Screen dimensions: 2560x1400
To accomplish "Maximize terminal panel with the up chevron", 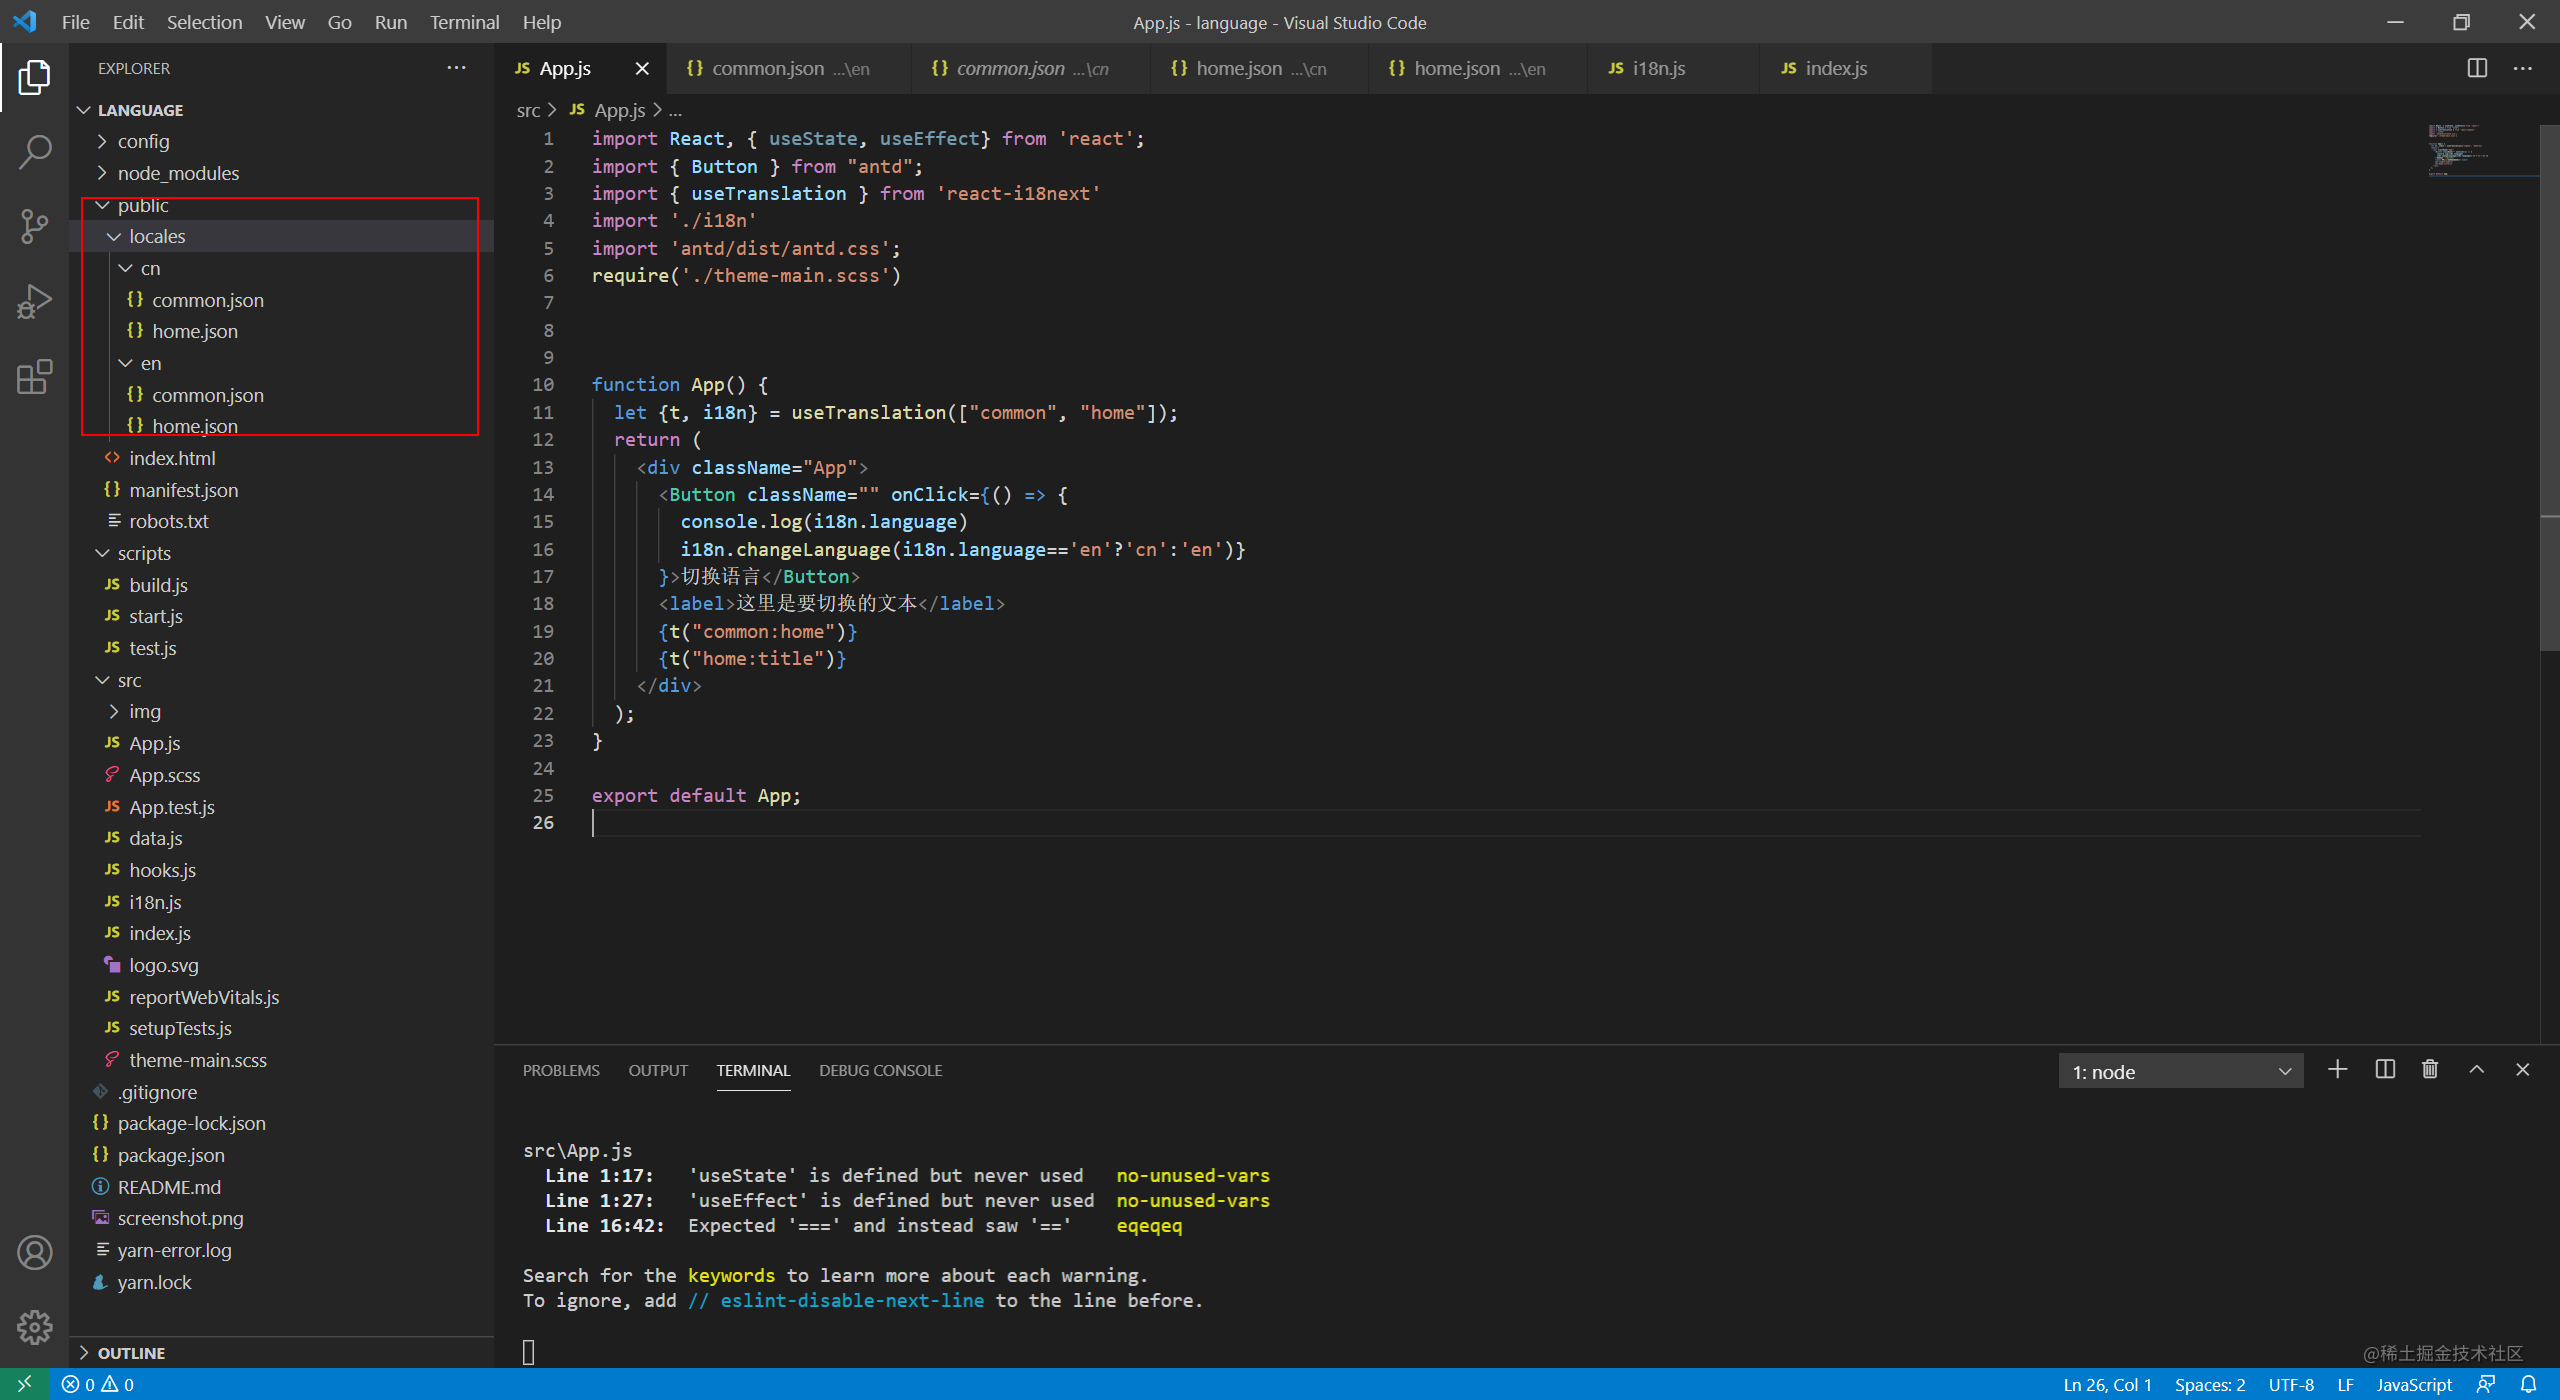I will 2477,1070.
